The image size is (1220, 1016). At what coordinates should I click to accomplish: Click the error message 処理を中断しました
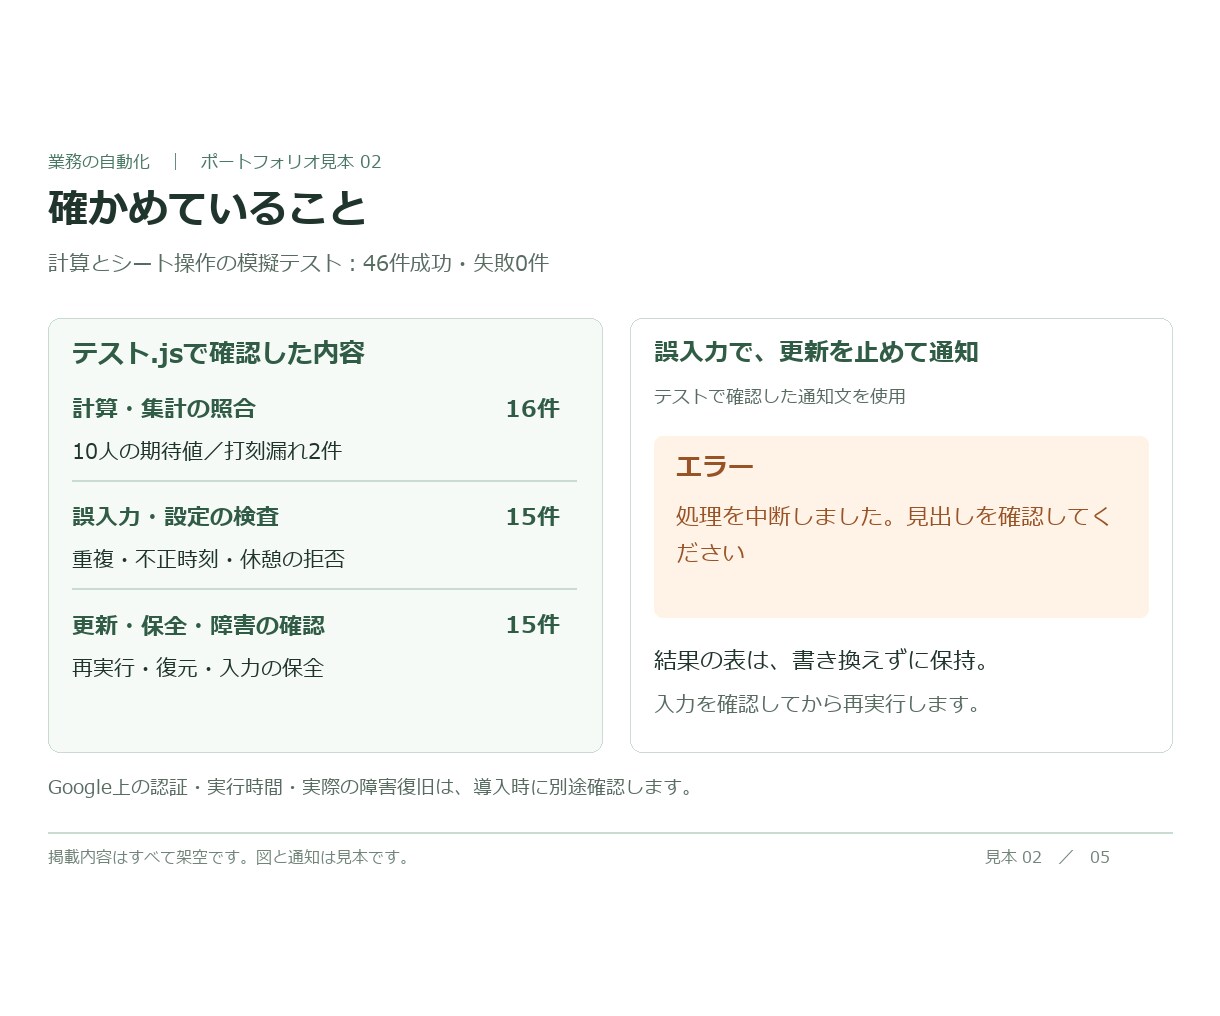[894, 535]
